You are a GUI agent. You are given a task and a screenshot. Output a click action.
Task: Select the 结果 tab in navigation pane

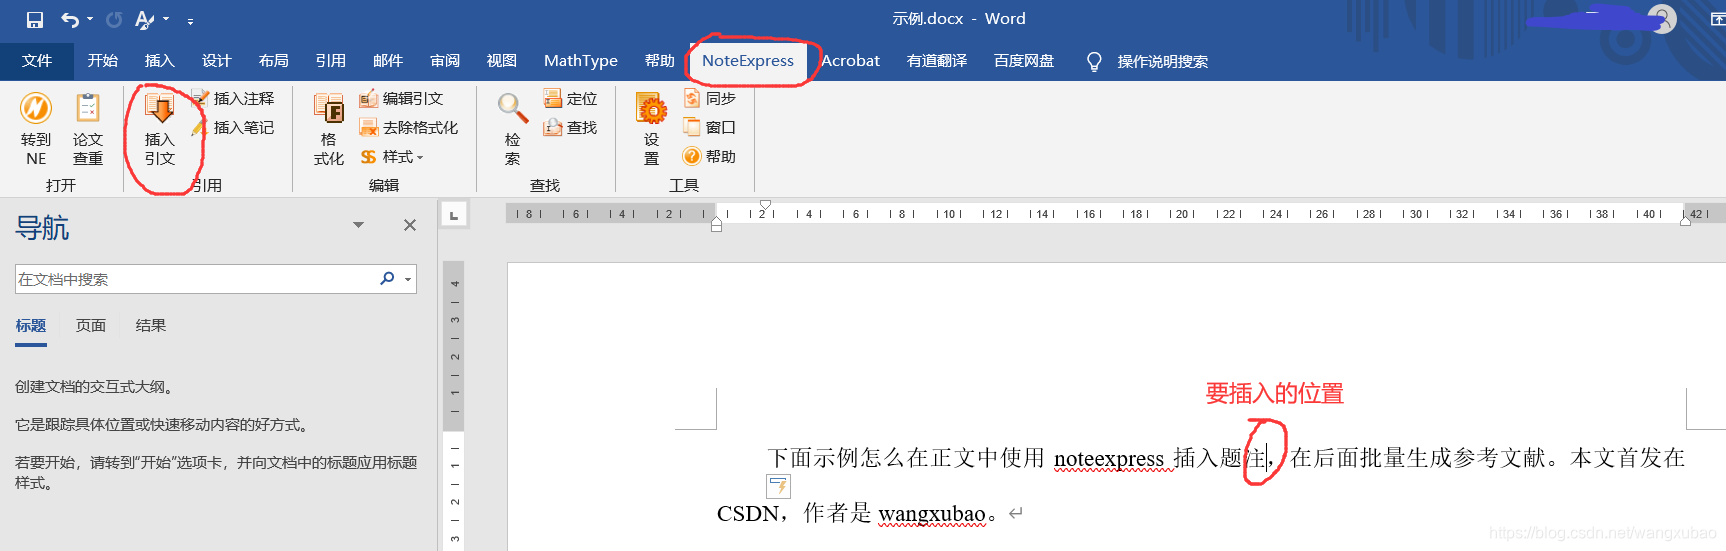click(x=151, y=325)
